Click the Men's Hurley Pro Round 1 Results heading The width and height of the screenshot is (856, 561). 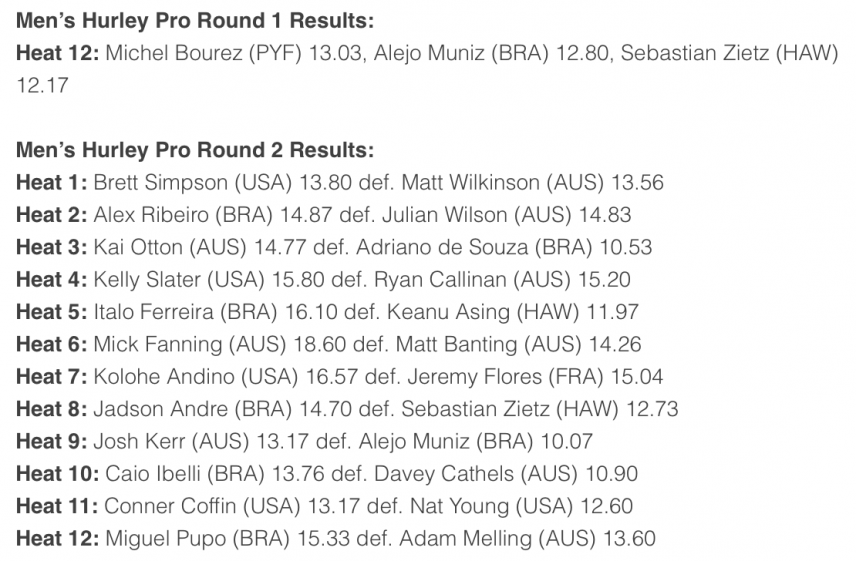[195, 21]
